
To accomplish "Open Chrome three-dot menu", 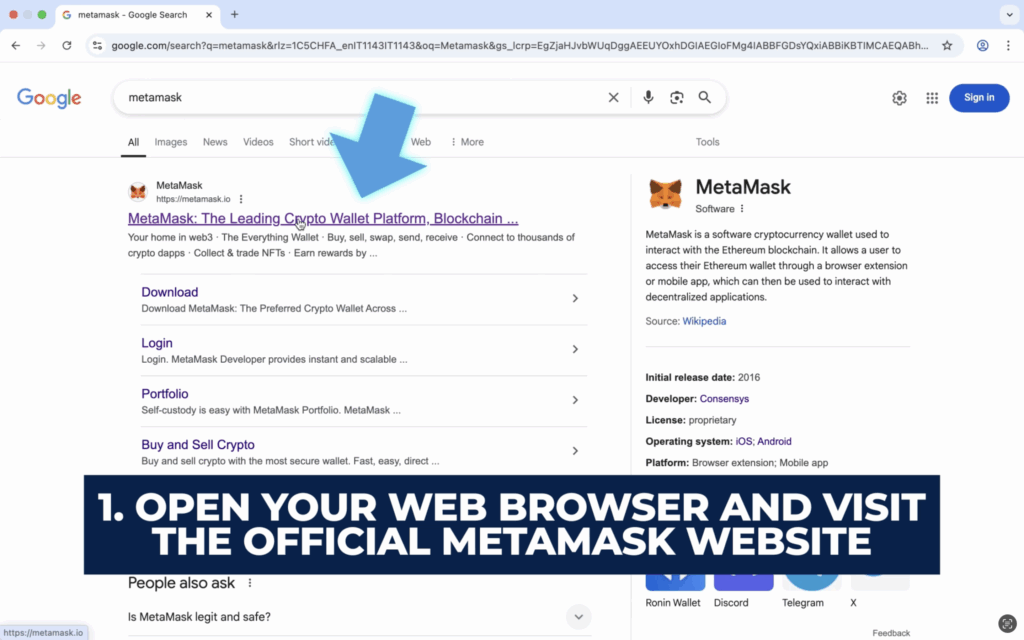I will click(x=1008, y=46).
